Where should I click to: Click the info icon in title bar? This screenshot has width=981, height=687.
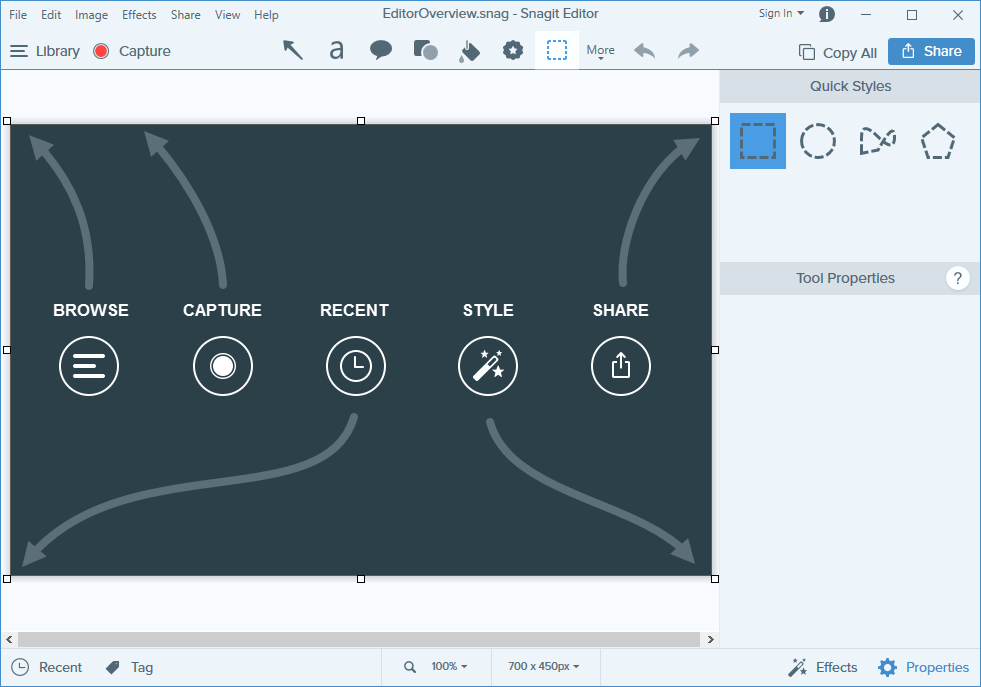pyautogui.click(x=827, y=14)
